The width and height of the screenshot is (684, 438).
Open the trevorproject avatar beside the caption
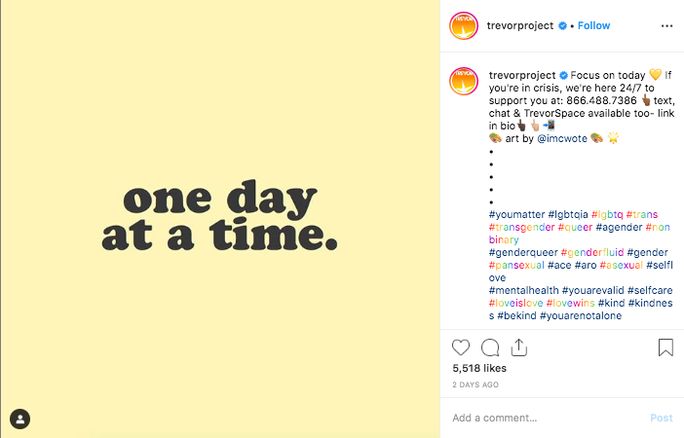[463, 81]
